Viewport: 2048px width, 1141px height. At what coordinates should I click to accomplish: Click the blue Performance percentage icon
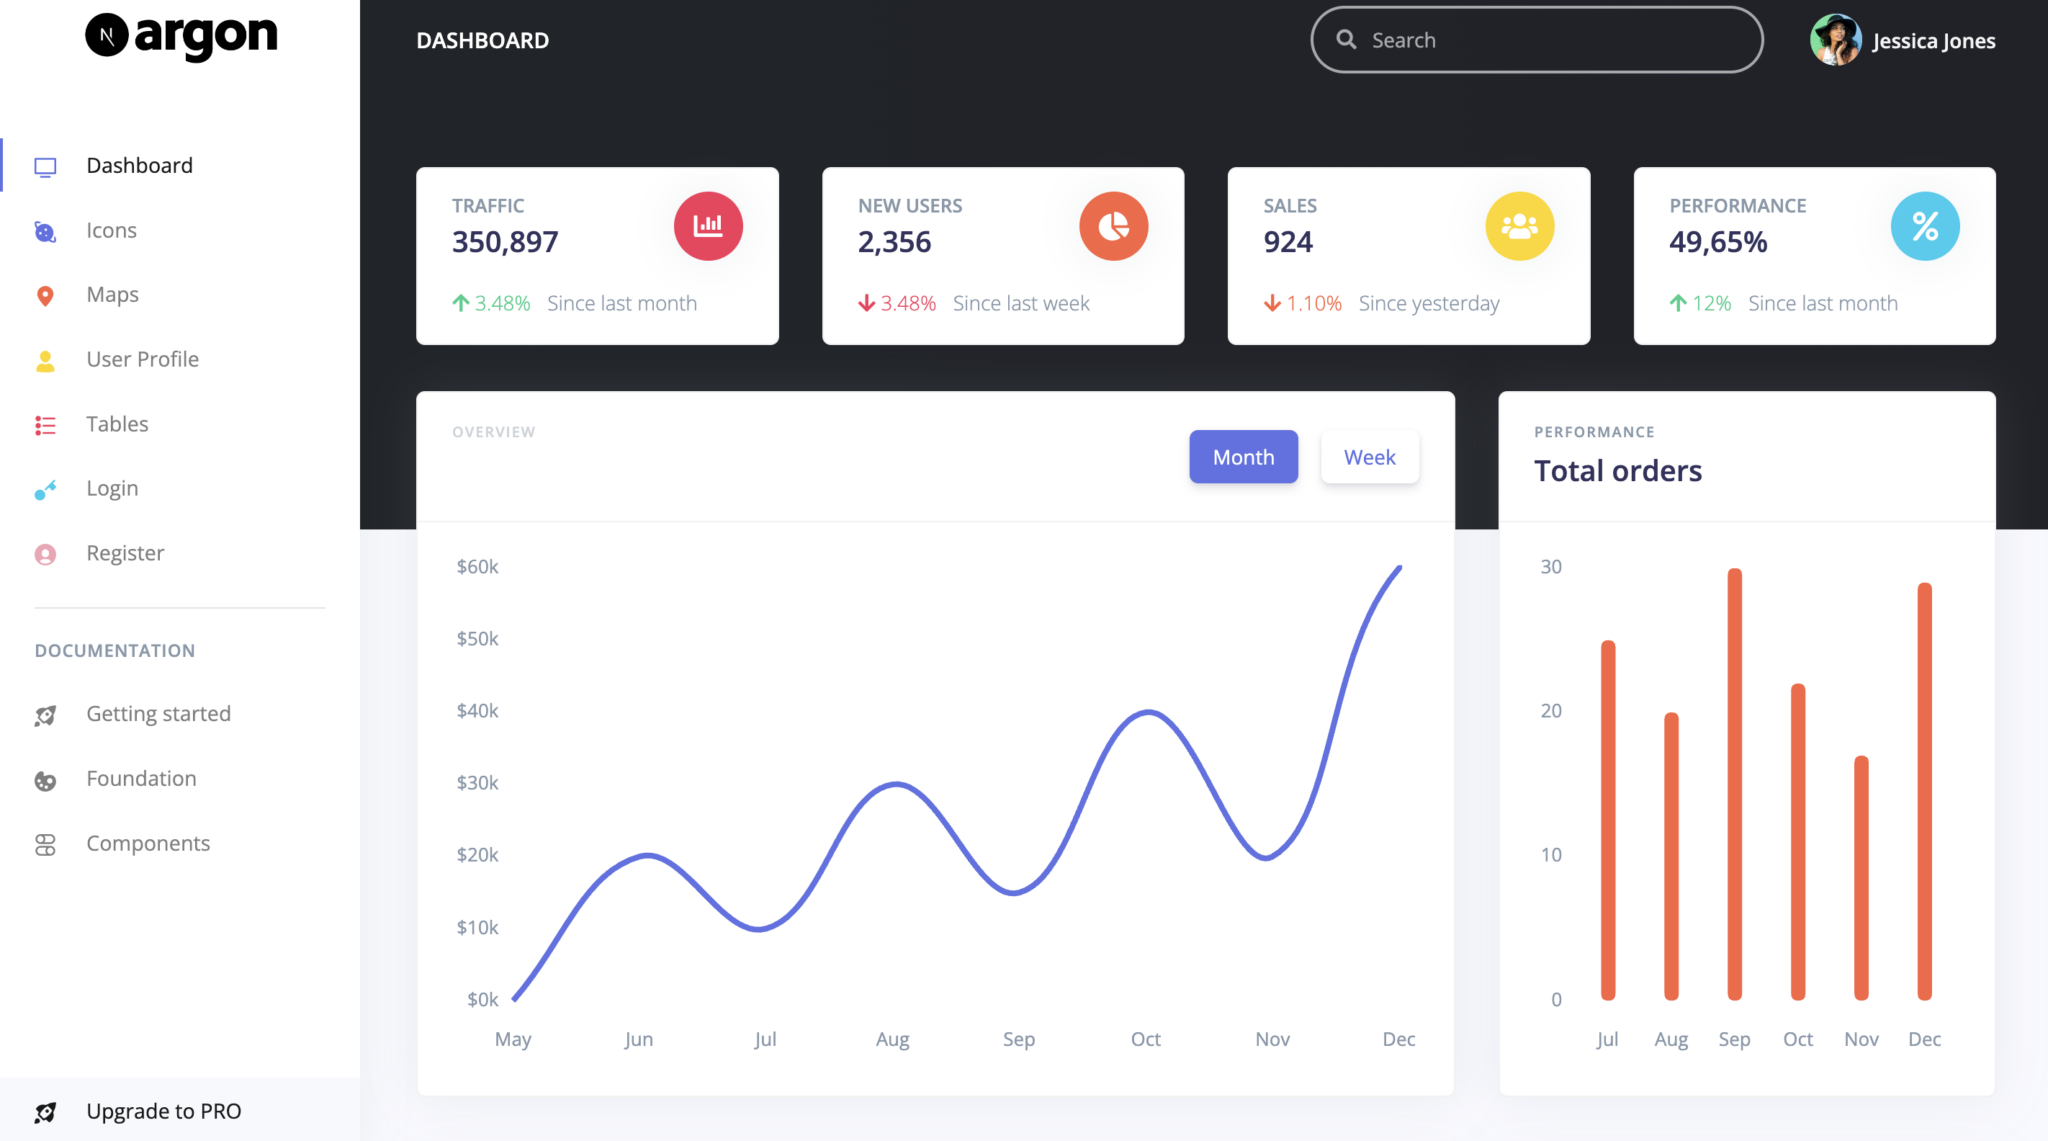(1924, 226)
